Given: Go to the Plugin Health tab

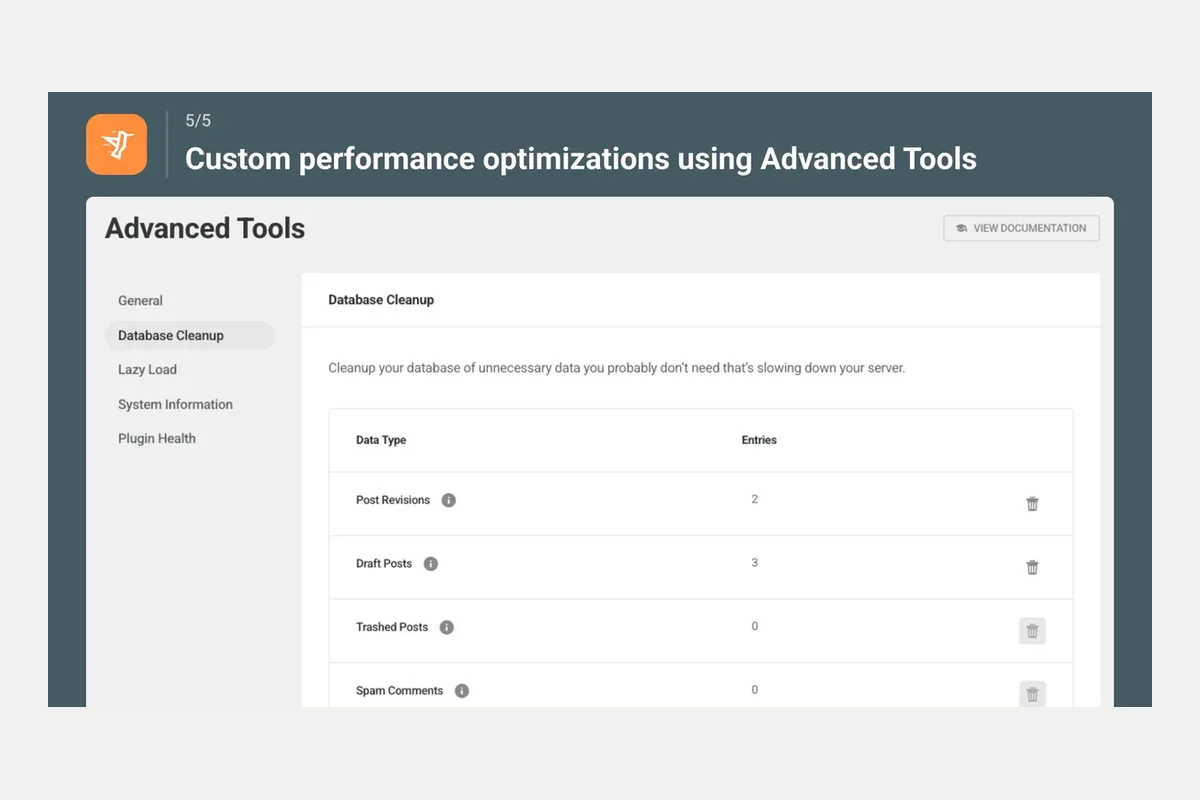Looking at the screenshot, I should 157,438.
